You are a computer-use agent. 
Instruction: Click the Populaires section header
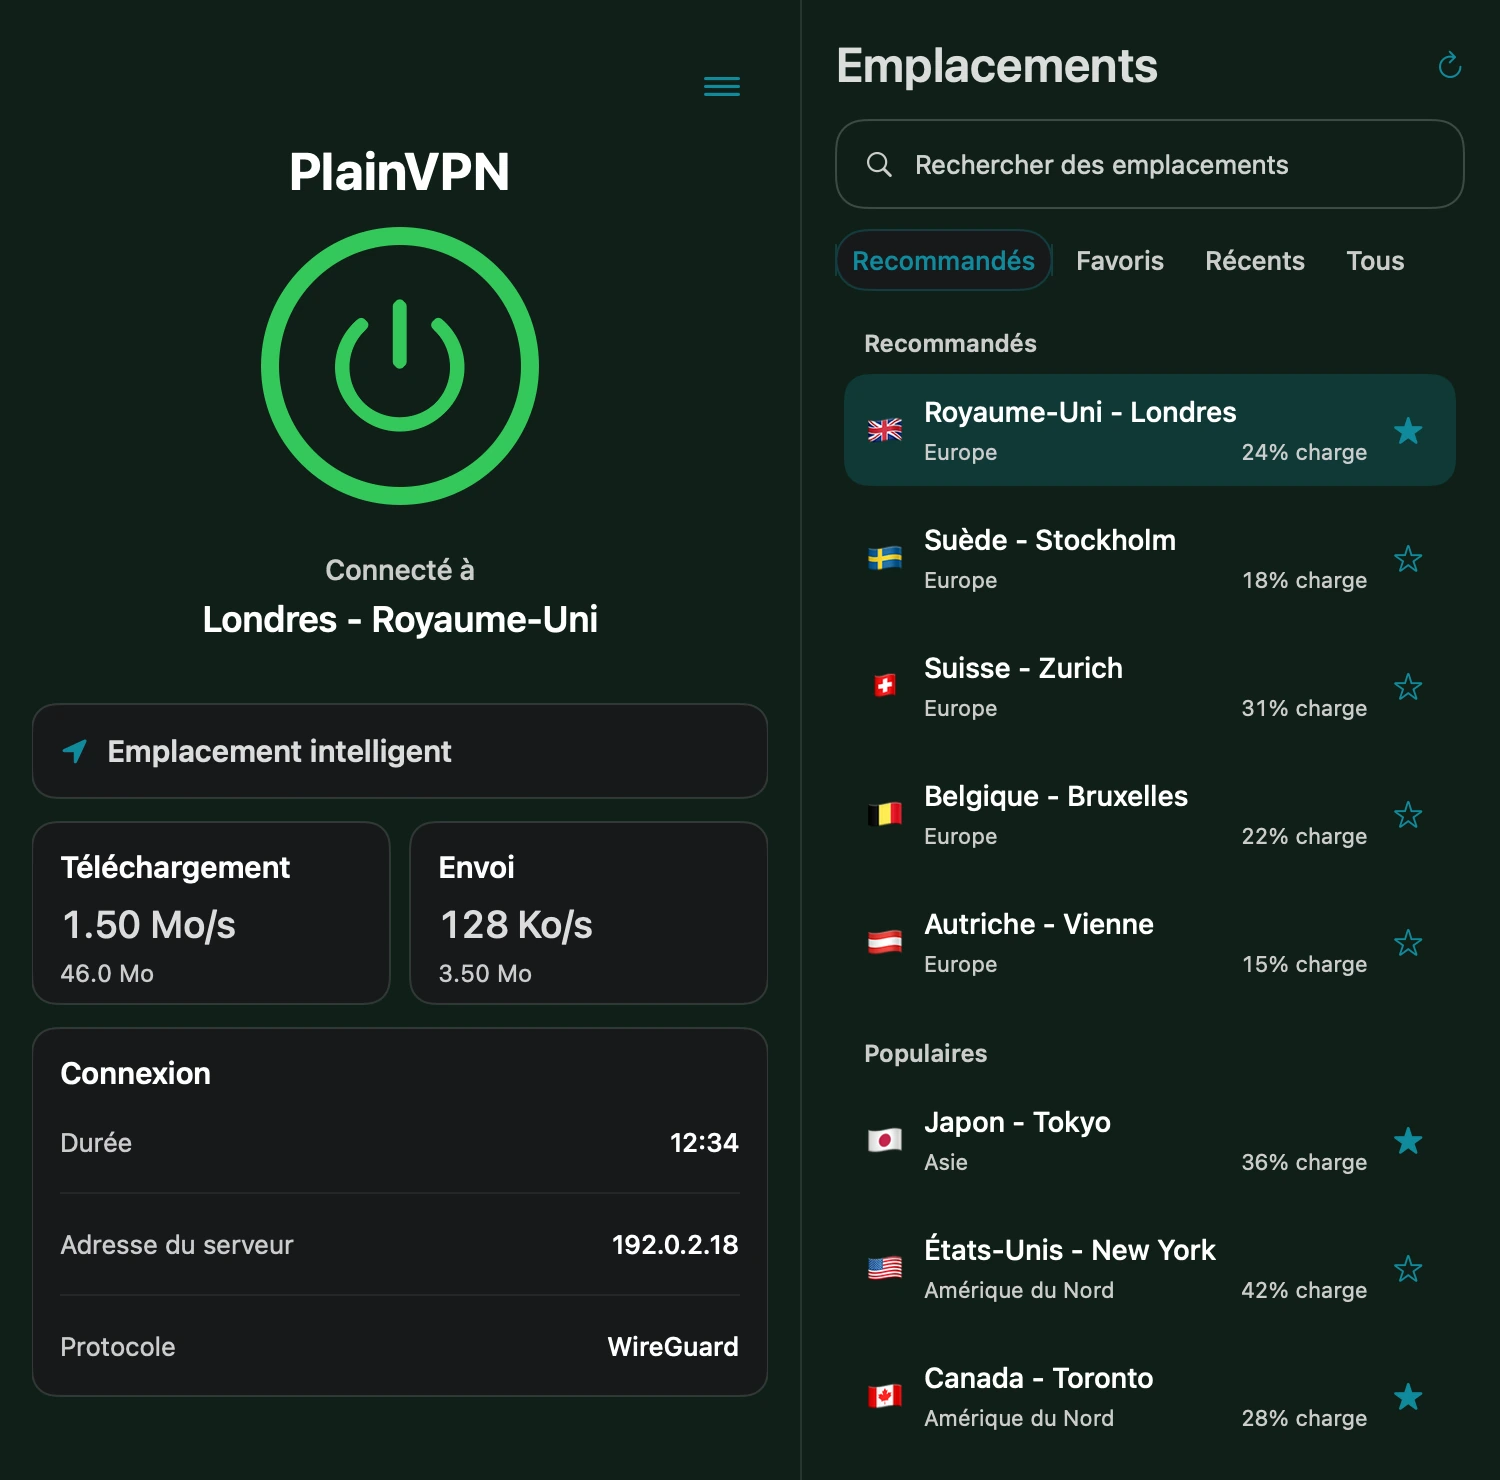pyautogui.click(x=925, y=1053)
